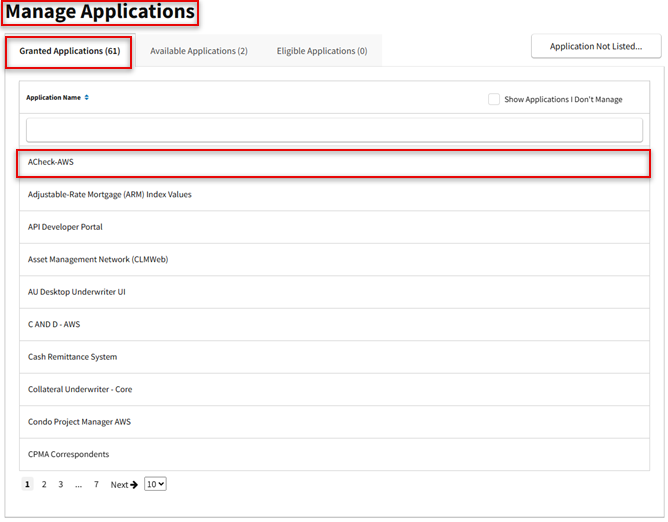This screenshot has width=668, height=522.
Task: Select AU Desktop Underwriter UI
Action: pyautogui.click(x=334, y=292)
